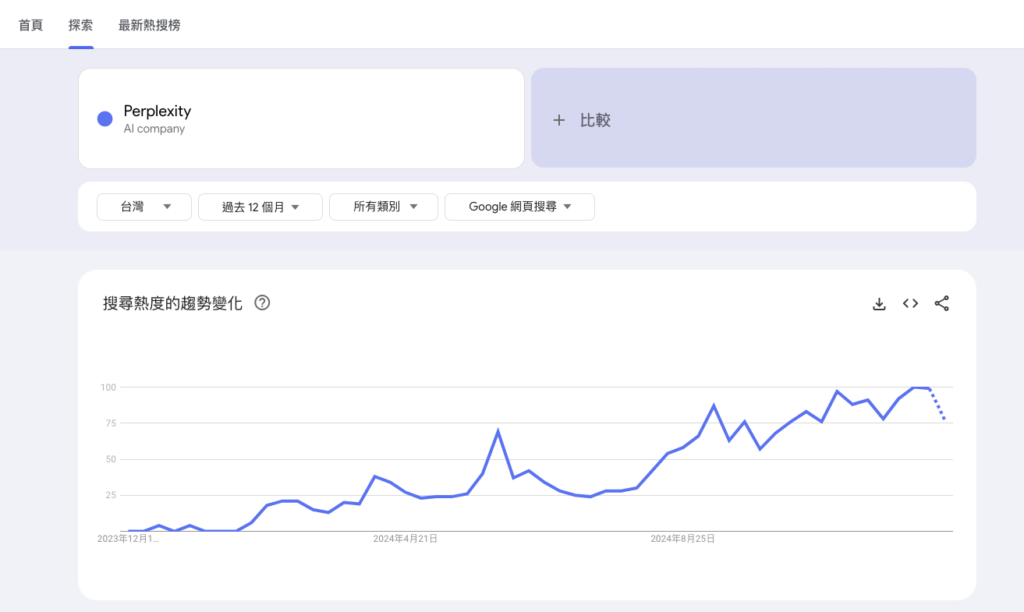1024x612 pixels.
Task: Click the Perplexity search term card
Action: point(301,118)
